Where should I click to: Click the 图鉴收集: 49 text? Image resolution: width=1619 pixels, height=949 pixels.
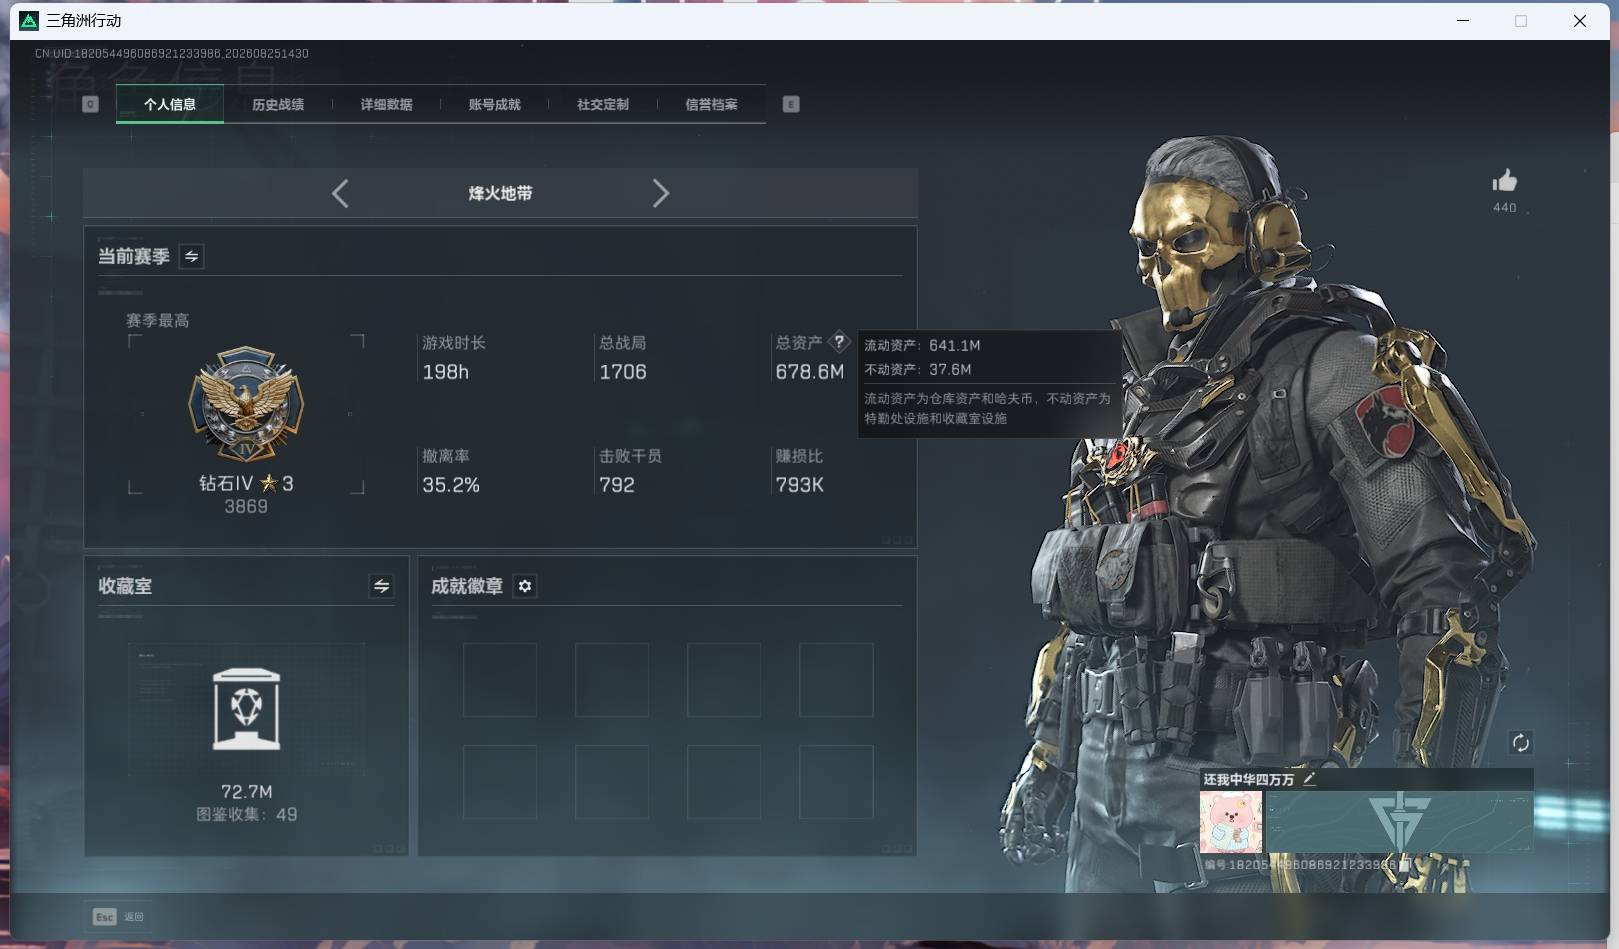click(246, 814)
